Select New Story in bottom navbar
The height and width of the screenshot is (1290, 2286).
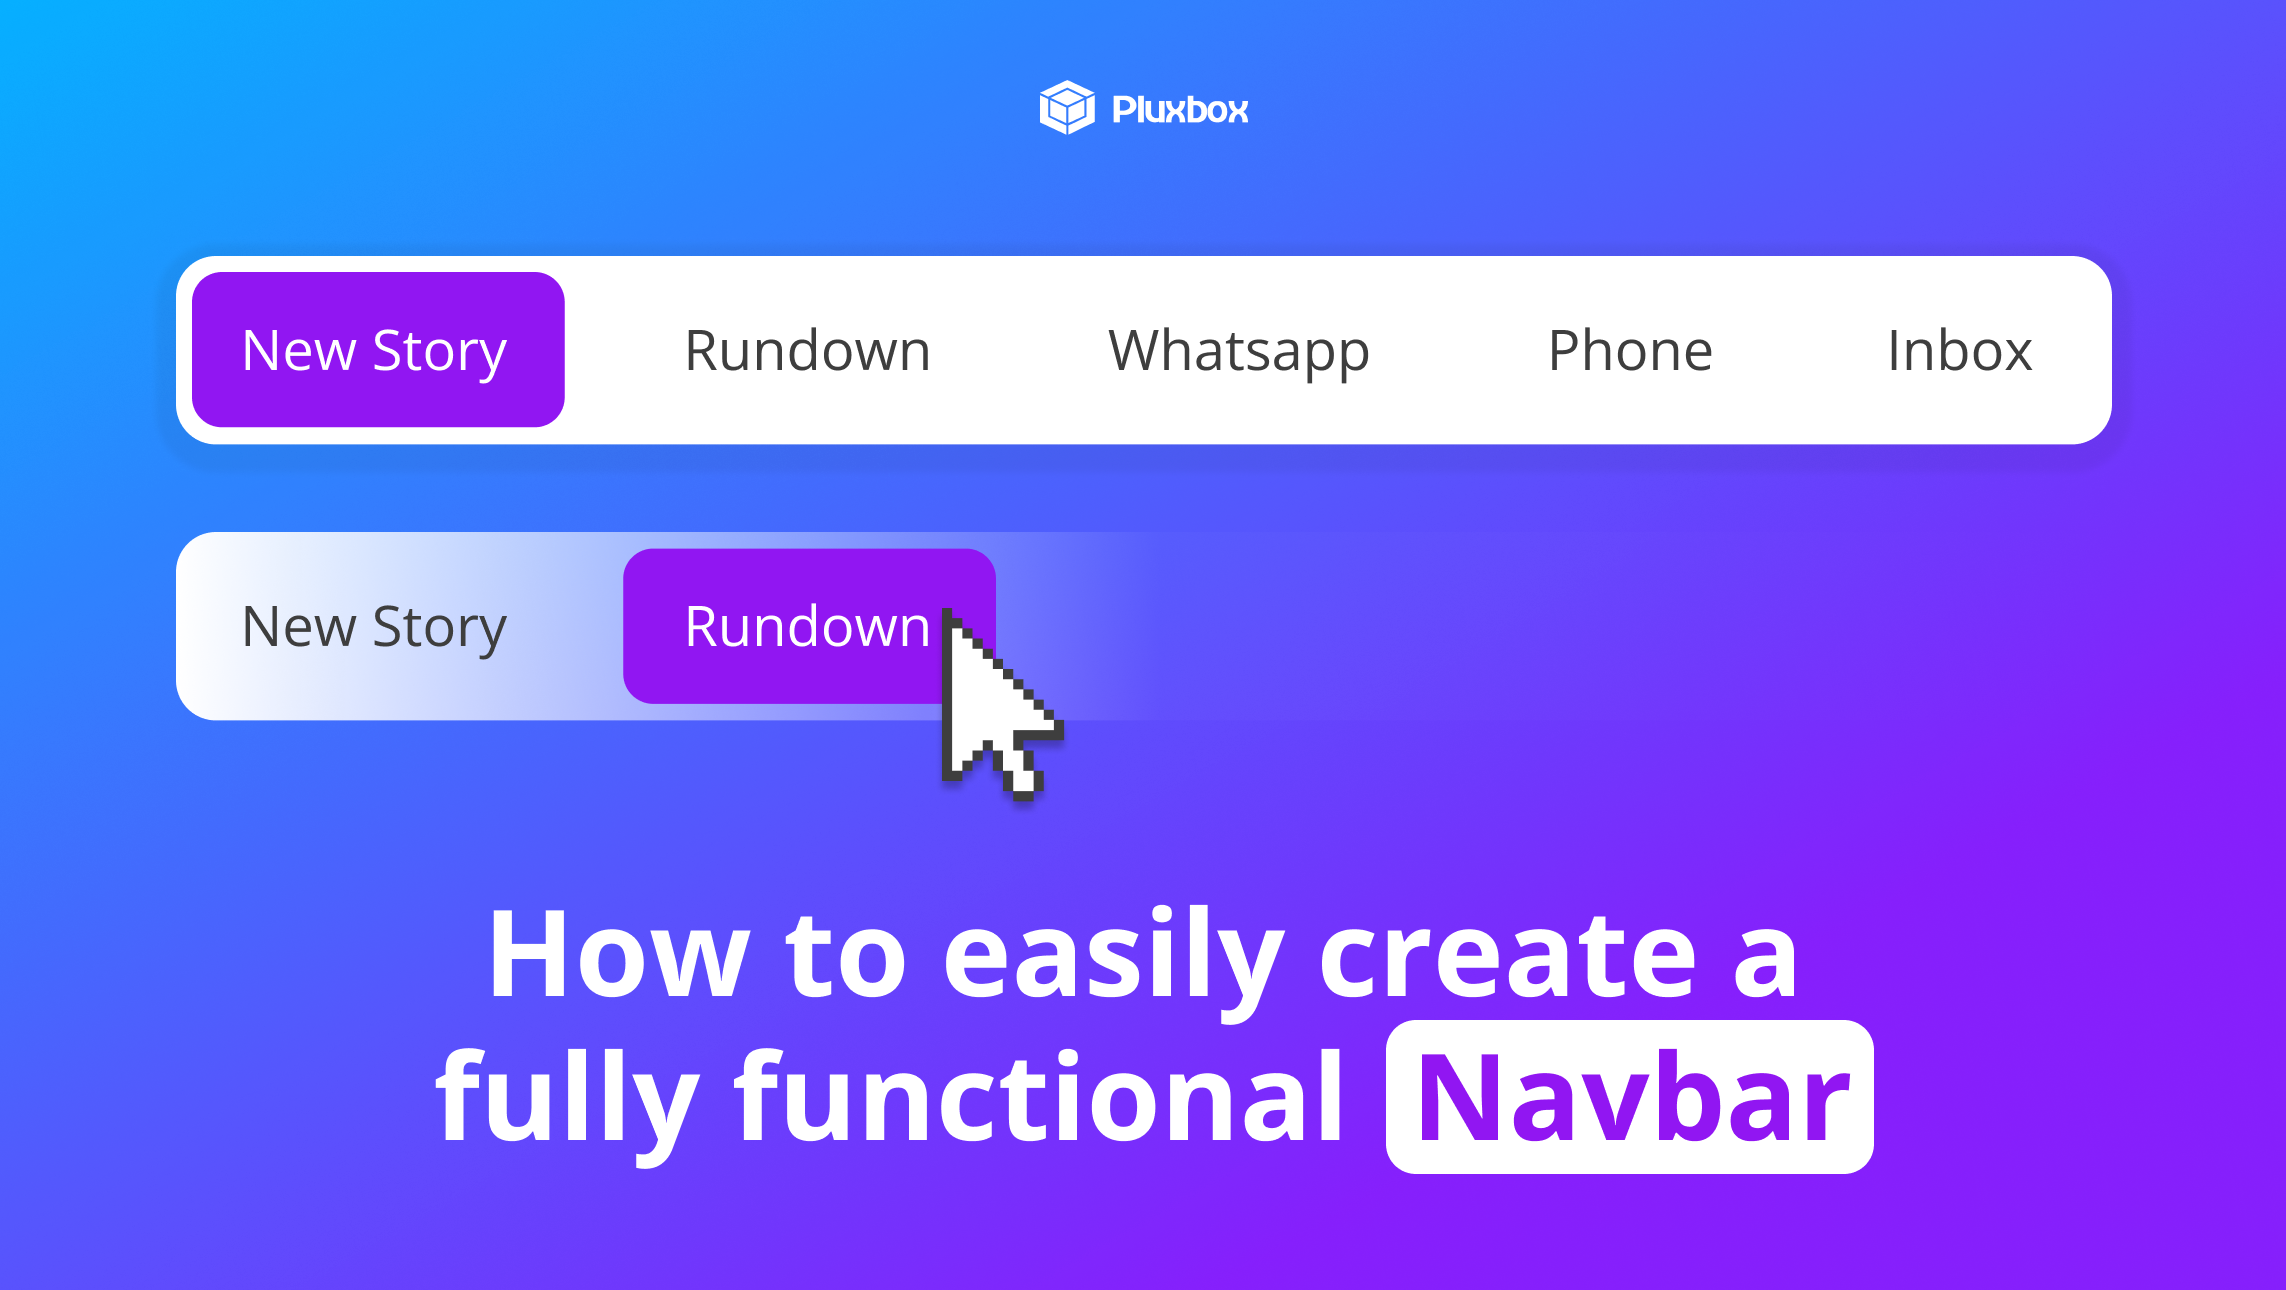point(374,626)
